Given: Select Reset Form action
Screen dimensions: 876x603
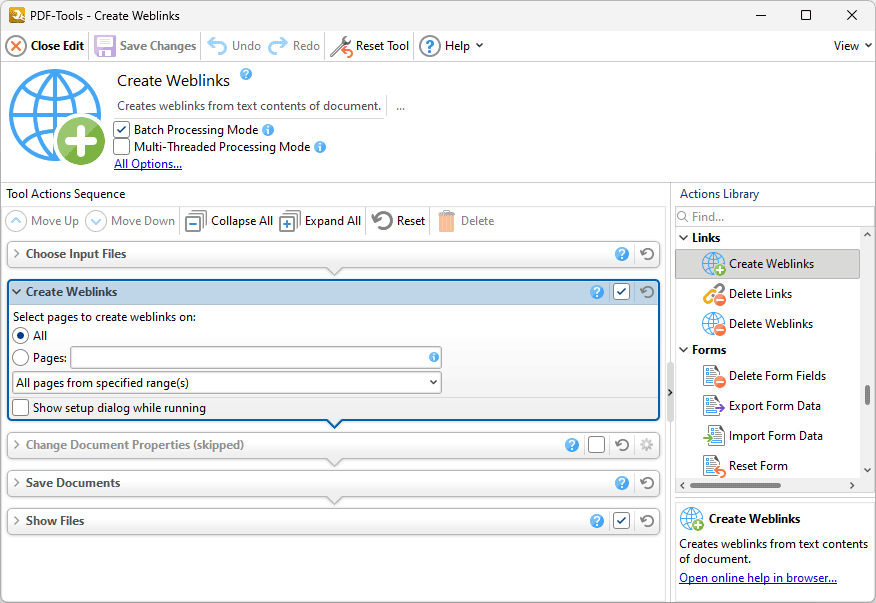Looking at the screenshot, I should point(768,466).
